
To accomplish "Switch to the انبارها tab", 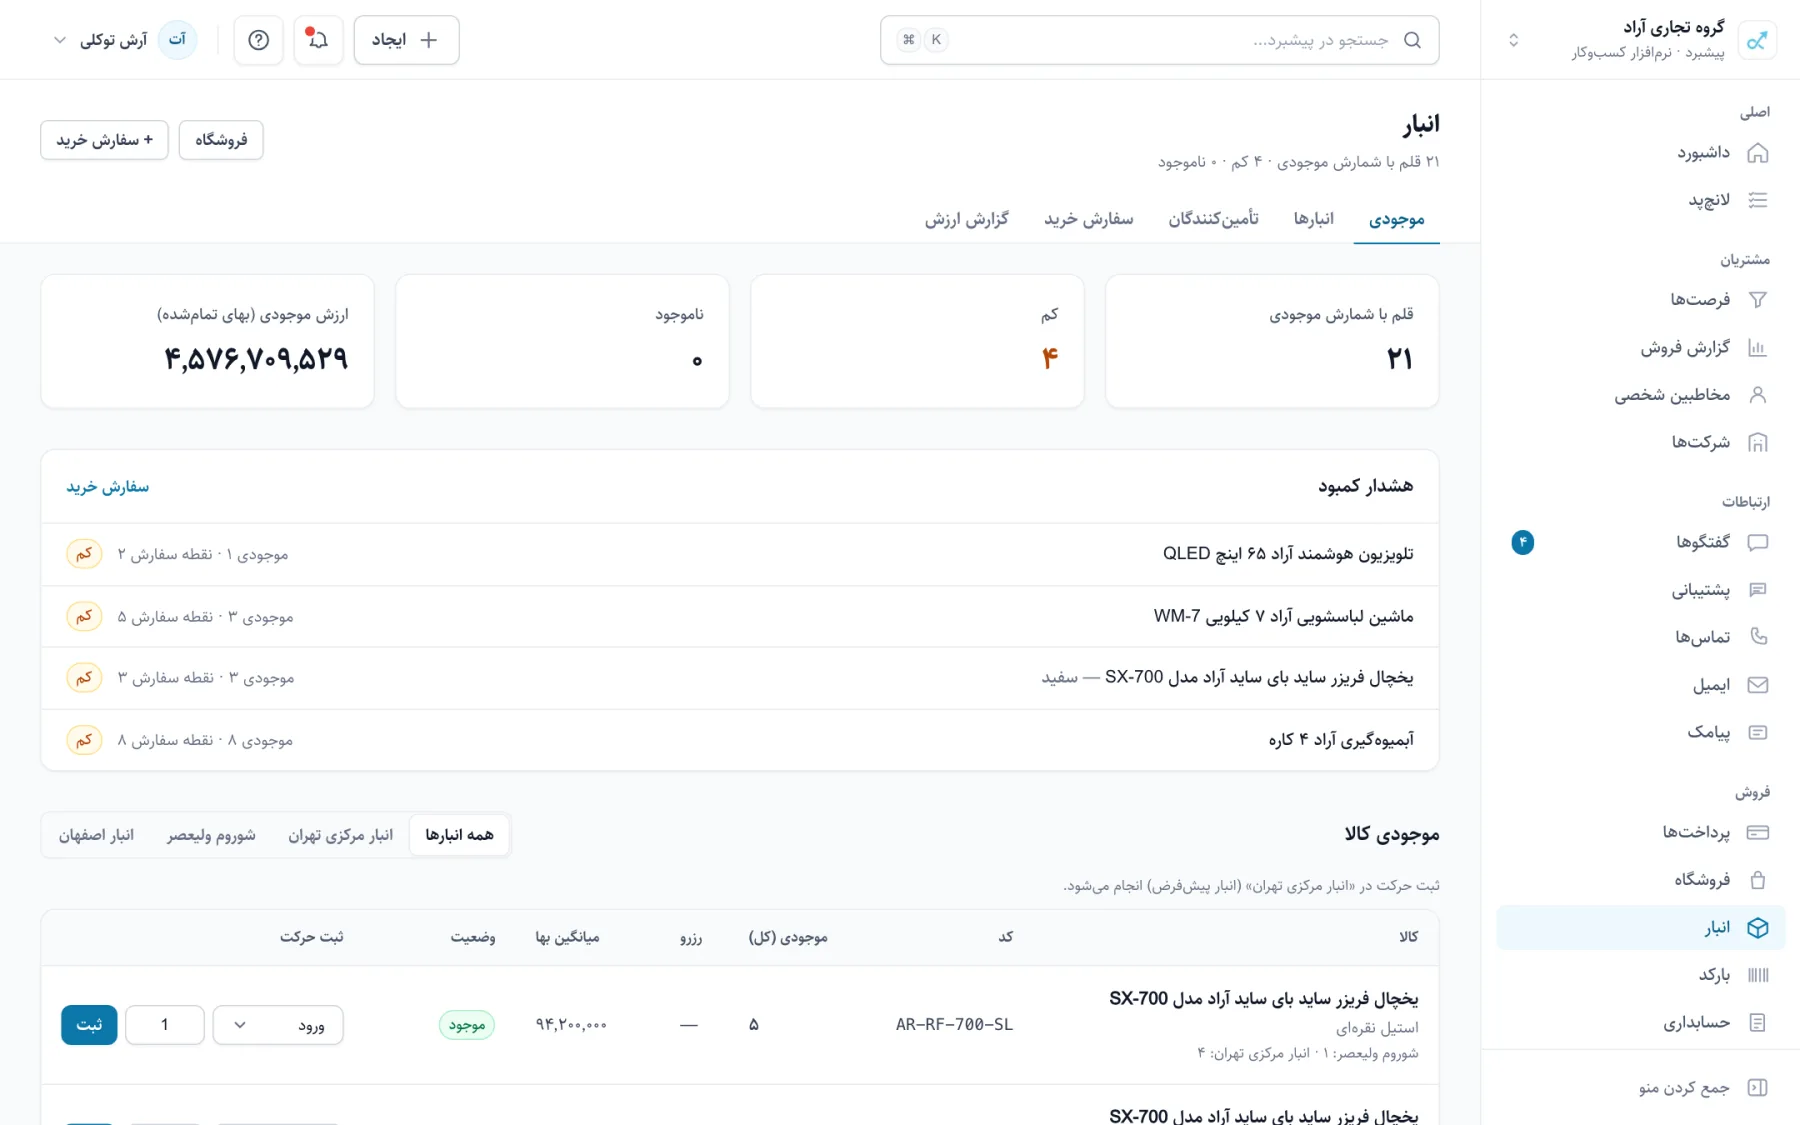I will (x=1313, y=219).
